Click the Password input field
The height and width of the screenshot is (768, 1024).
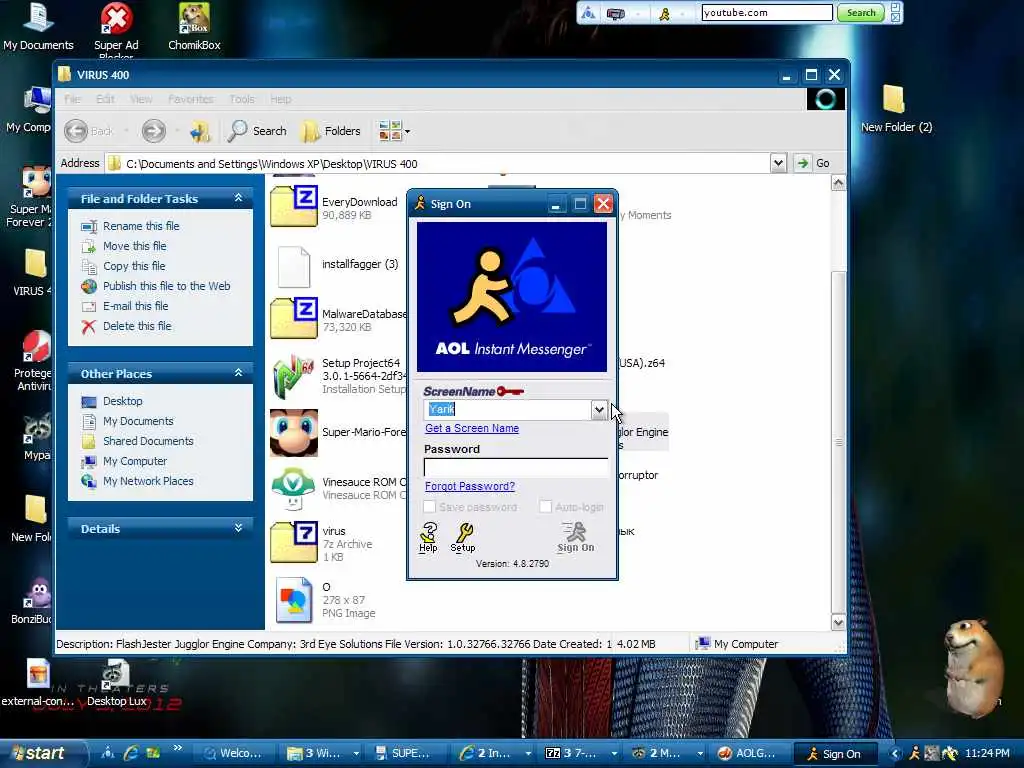click(x=516, y=468)
